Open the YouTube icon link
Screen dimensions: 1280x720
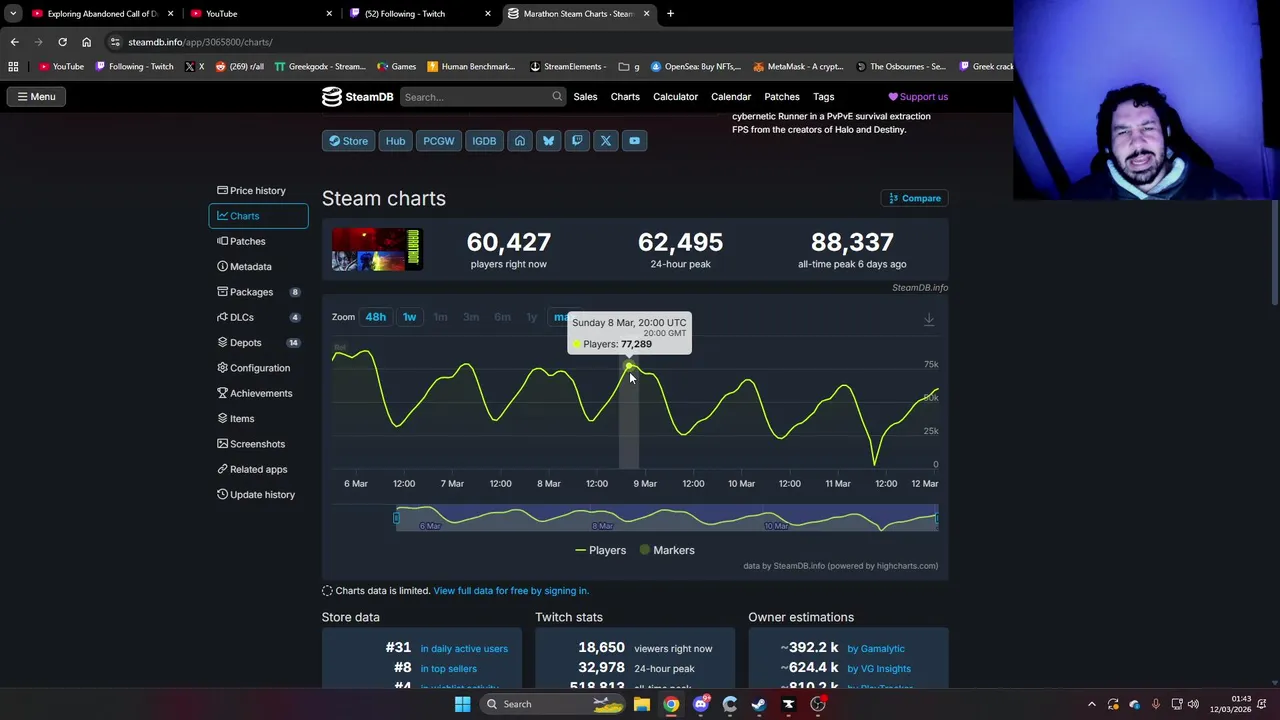click(x=634, y=141)
